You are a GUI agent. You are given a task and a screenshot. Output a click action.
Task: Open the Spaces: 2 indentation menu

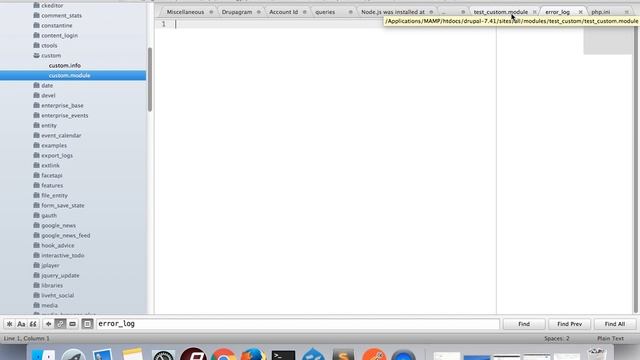[556, 338]
